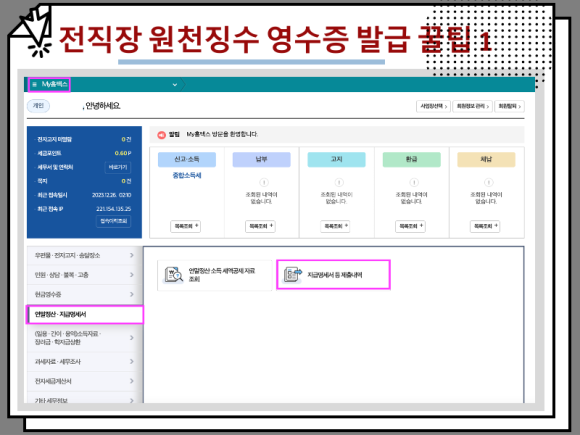This screenshot has width=580, height=435.
Task: Expand chevron of 우편물·전자고지·송달장소 row
Action: (x=132, y=255)
